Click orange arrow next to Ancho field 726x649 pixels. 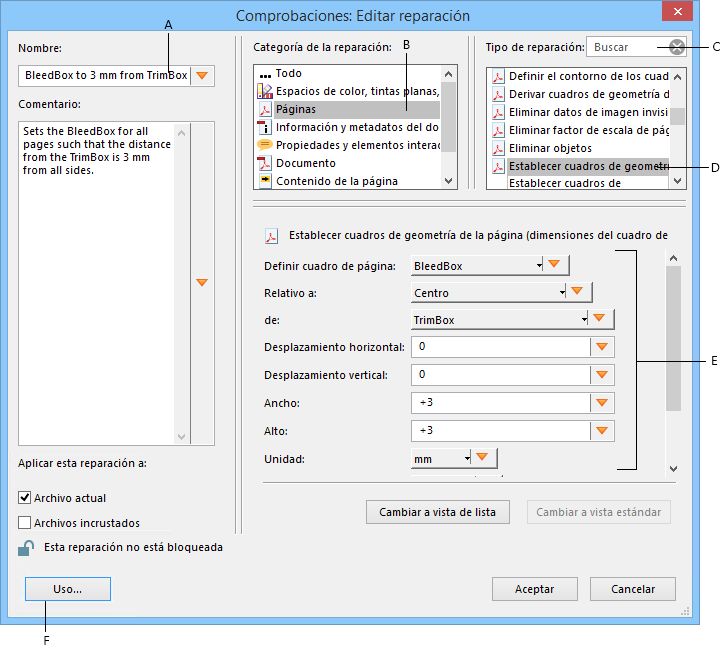[x=602, y=403]
